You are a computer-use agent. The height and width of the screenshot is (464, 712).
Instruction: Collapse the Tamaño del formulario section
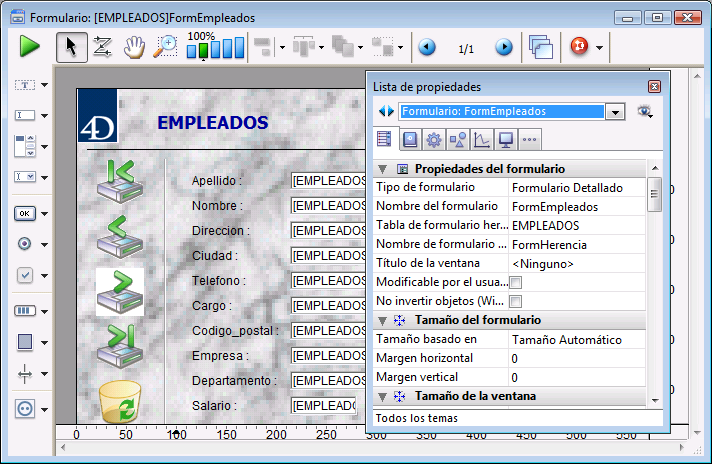[382, 320]
